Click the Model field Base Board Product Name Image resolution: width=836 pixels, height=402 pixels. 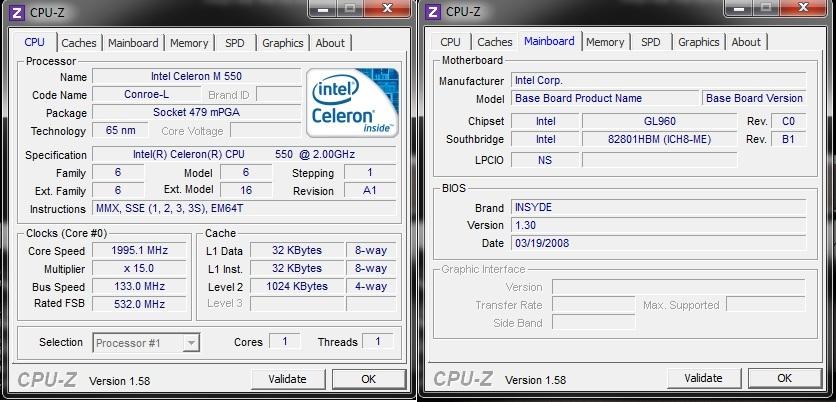(605, 98)
